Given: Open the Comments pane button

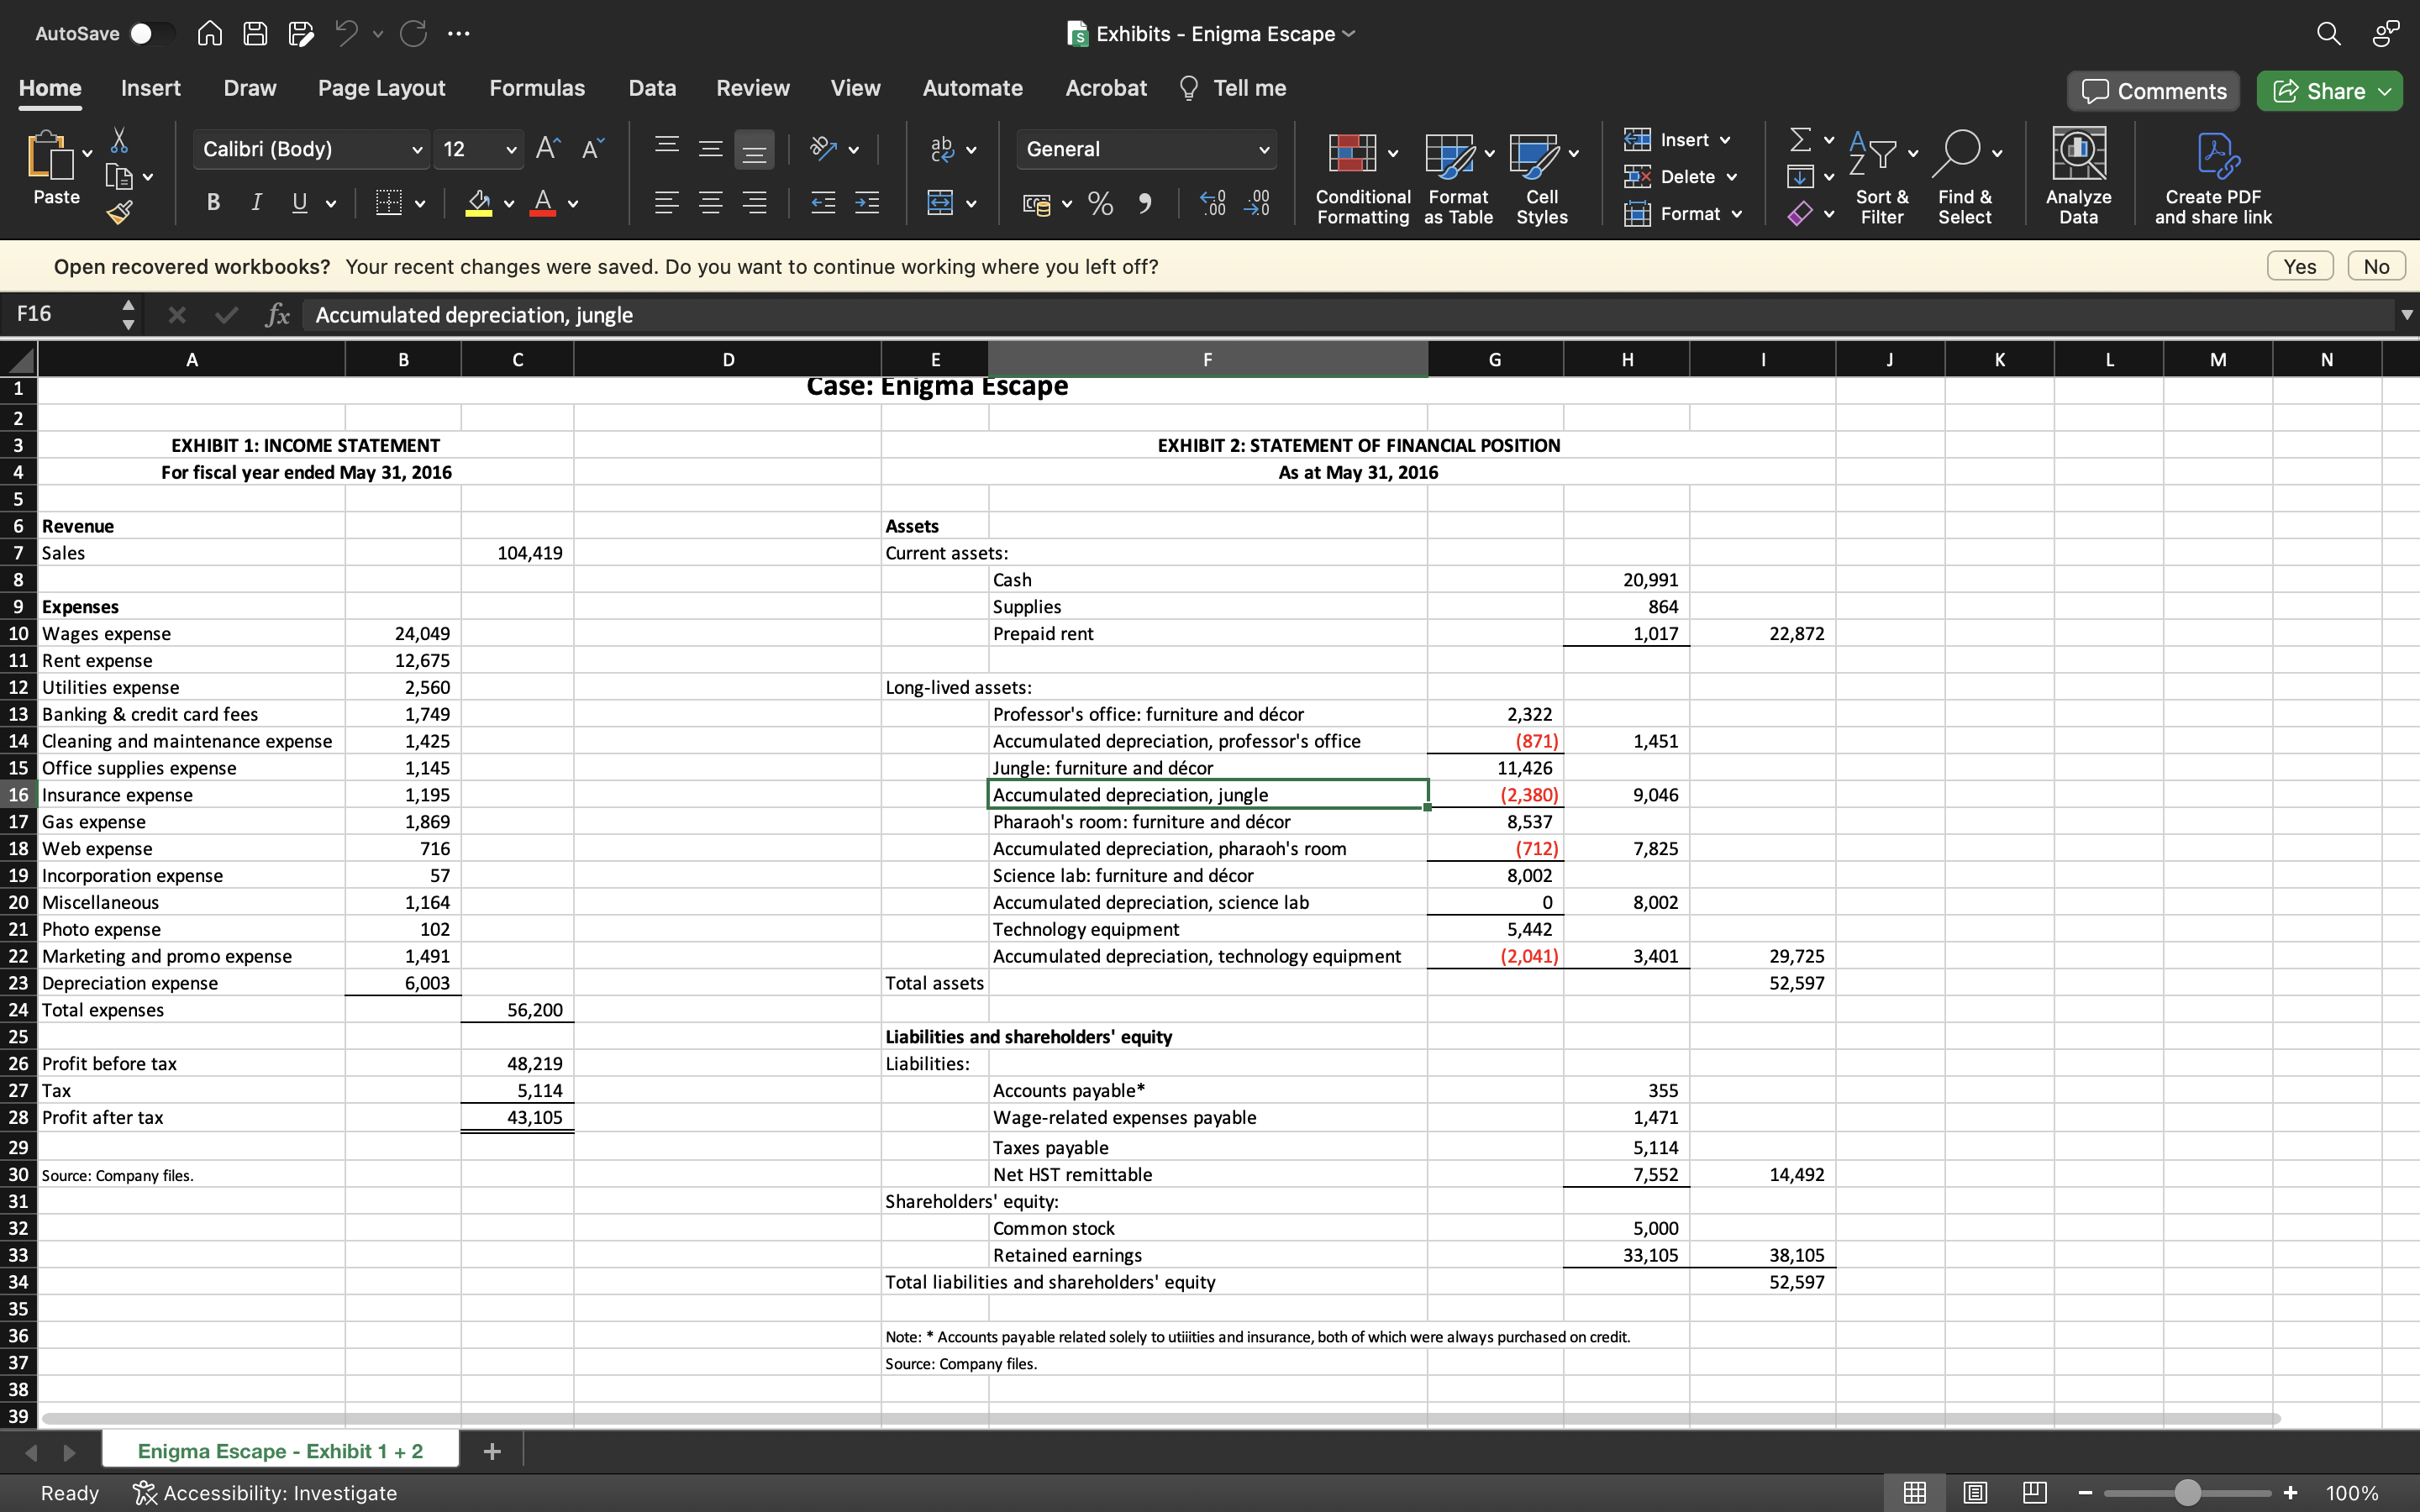Looking at the screenshot, I should point(2153,91).
